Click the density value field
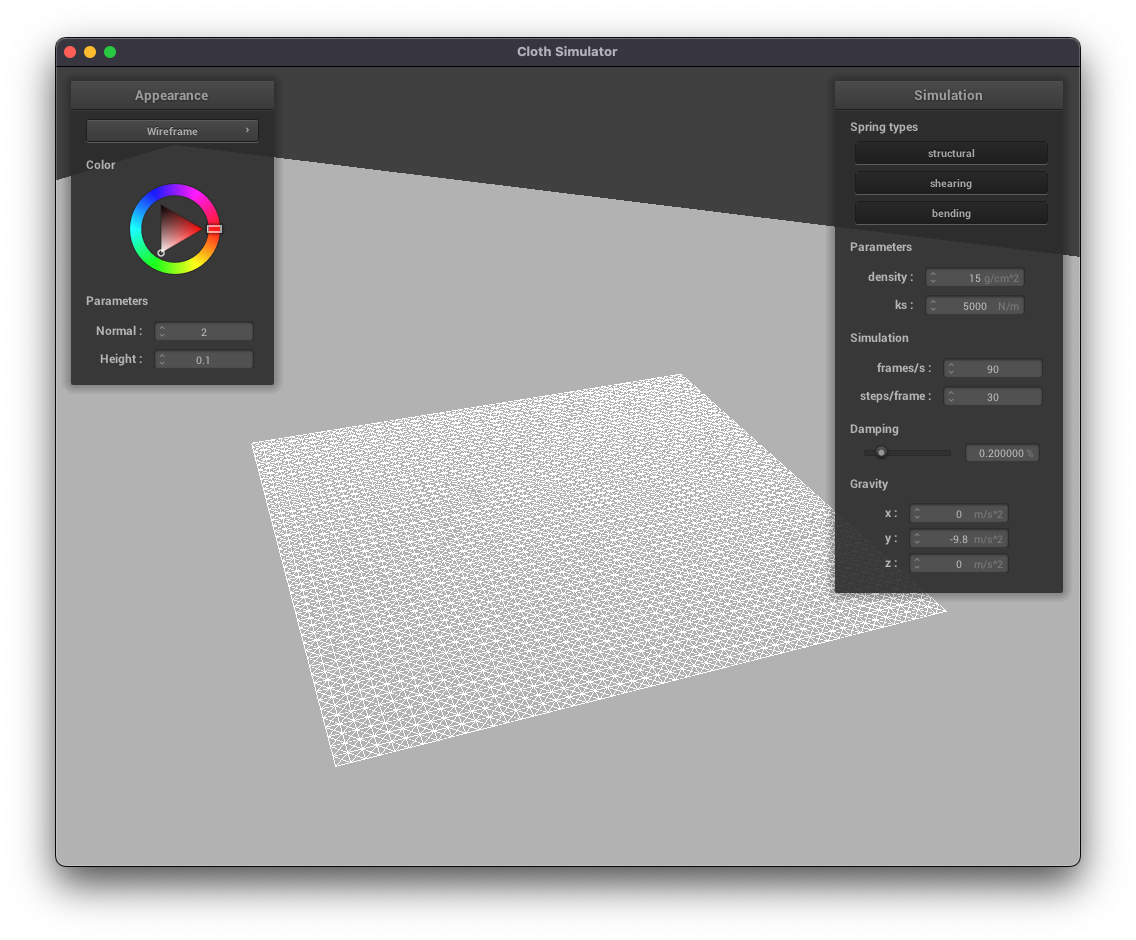This screenshot has height=940, width=1136. click(974, 278)
